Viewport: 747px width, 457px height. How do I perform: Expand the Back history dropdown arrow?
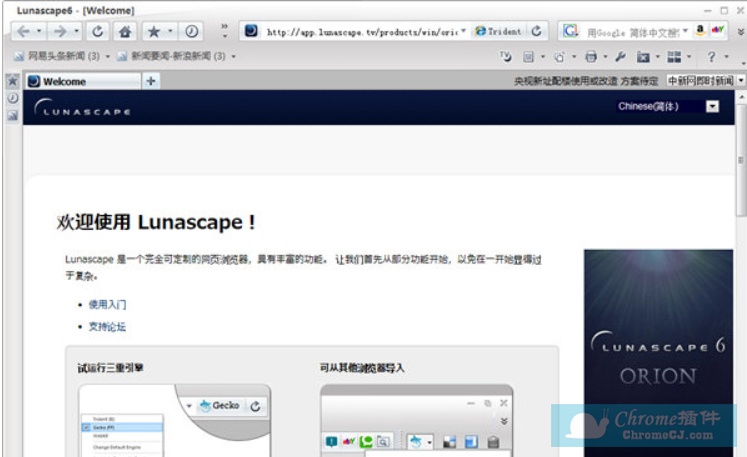coord(39,31)
